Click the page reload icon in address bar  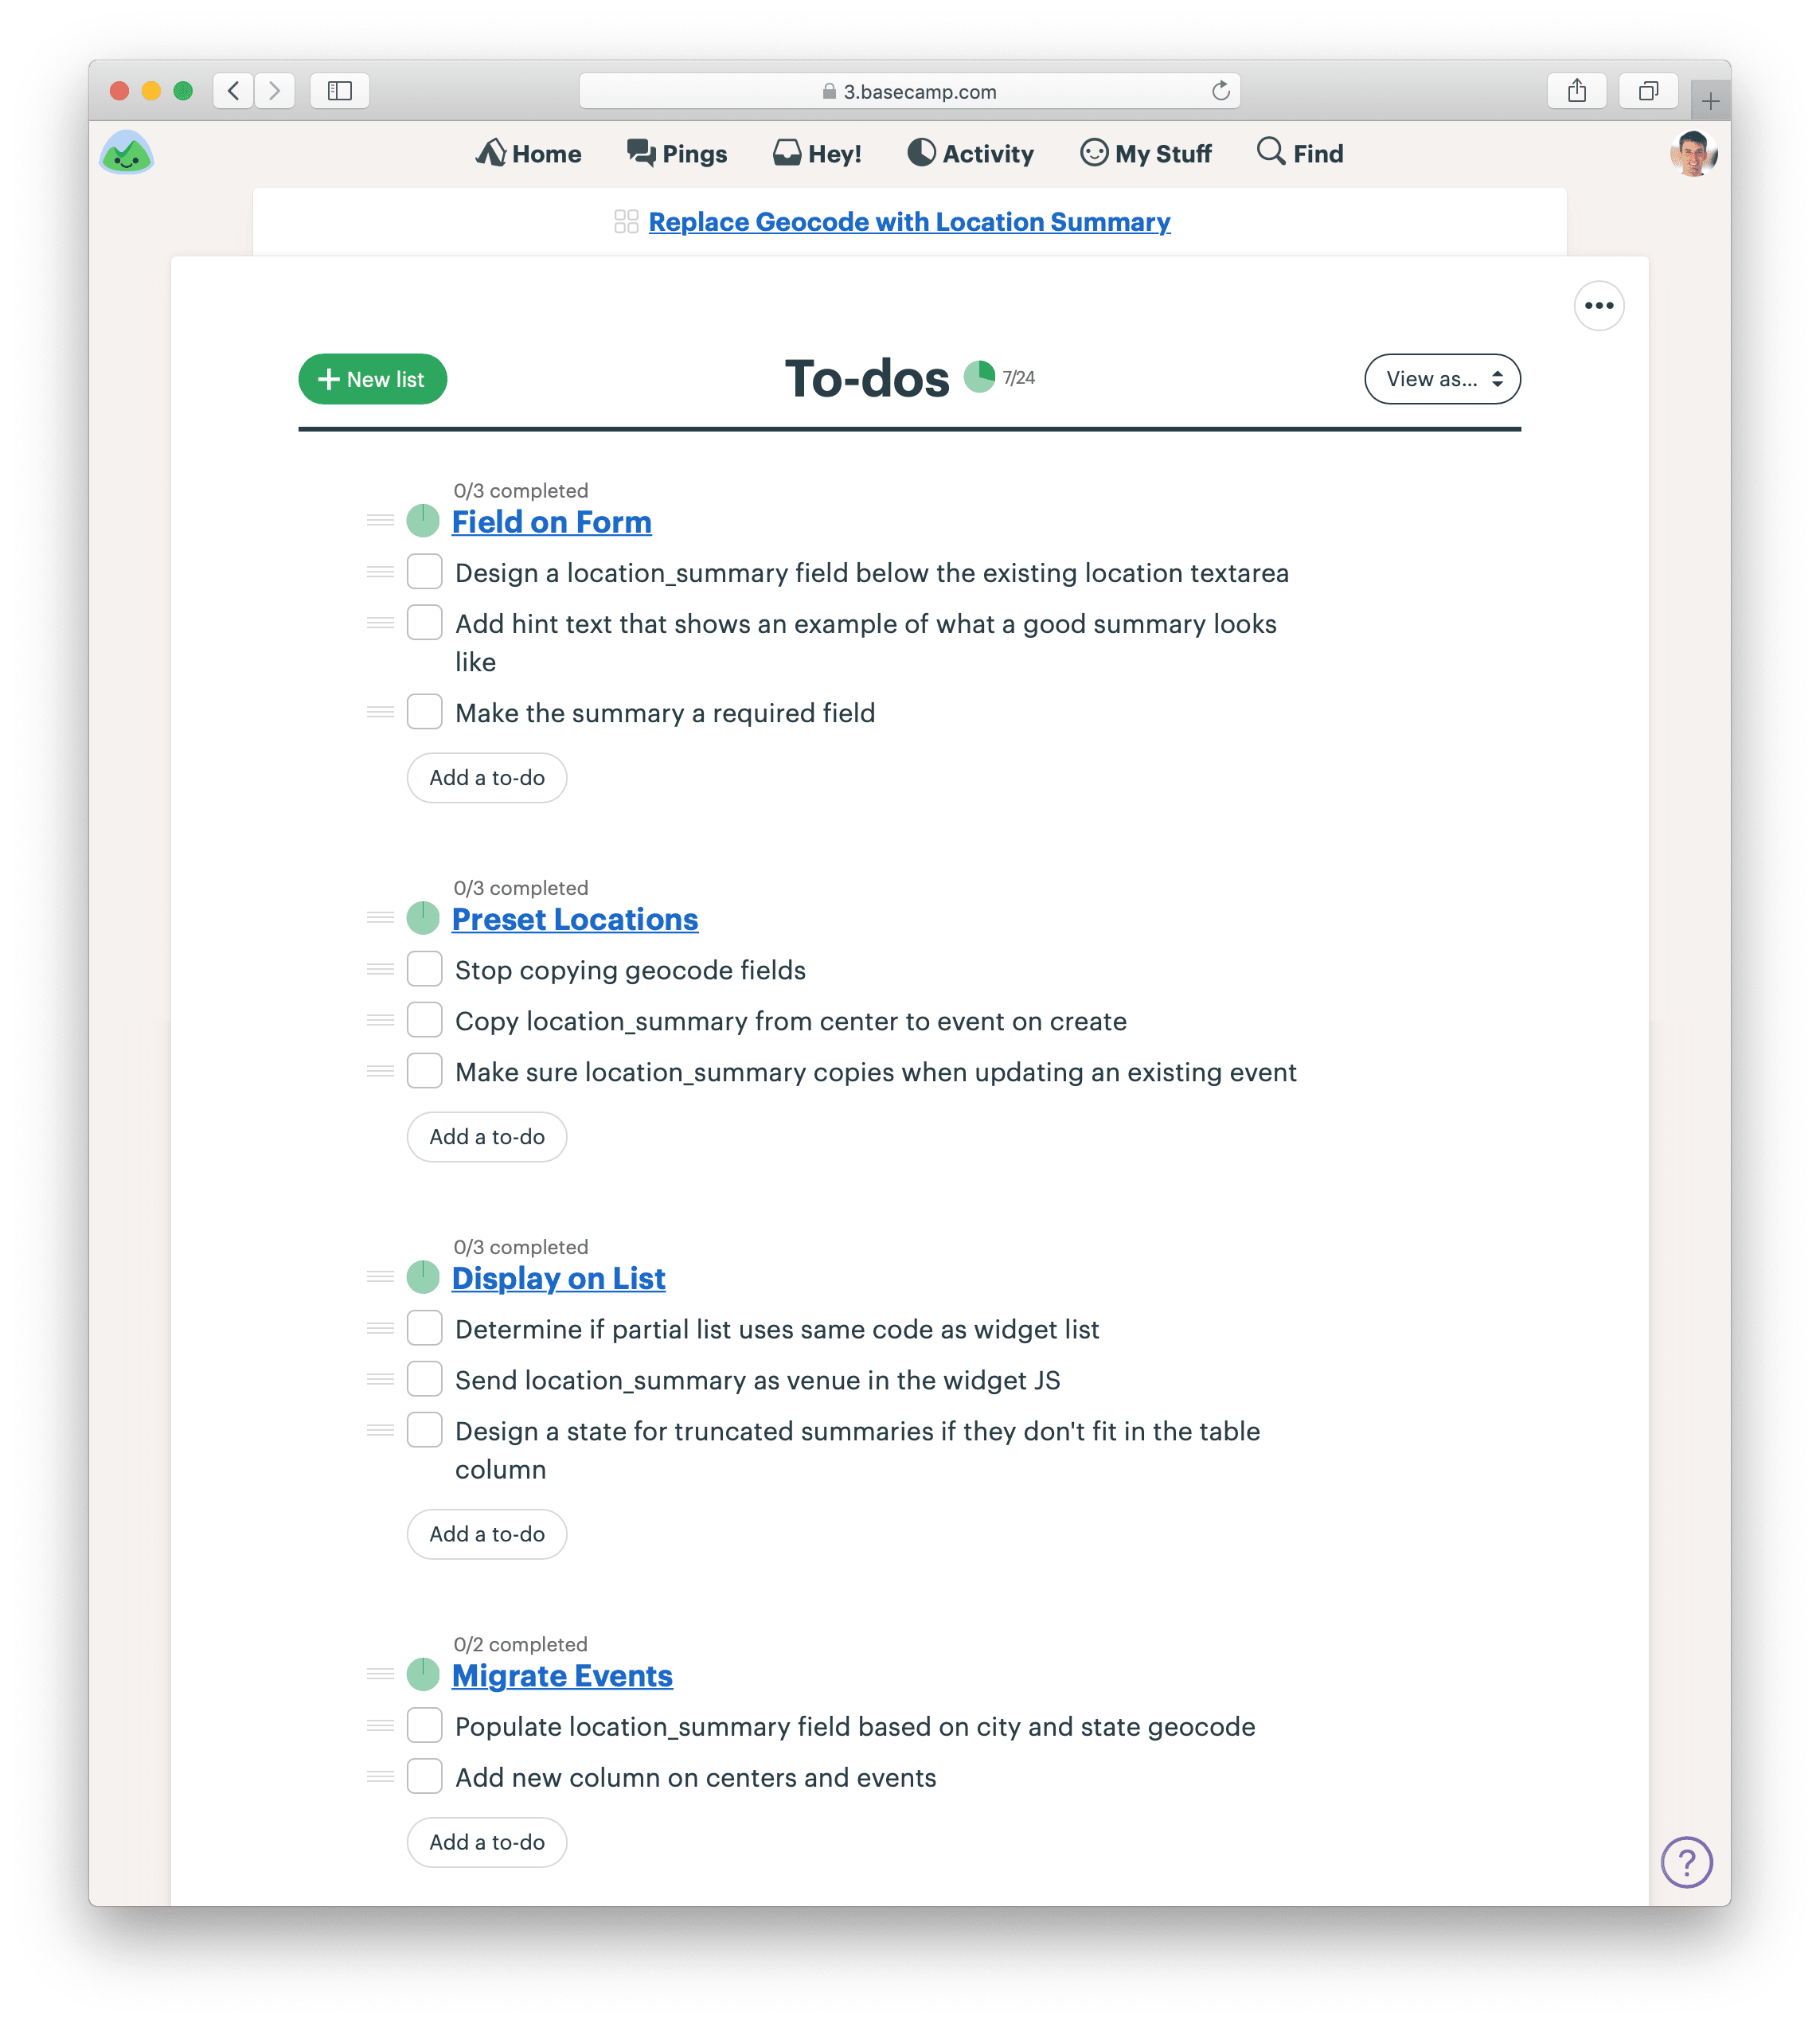click(1218, 90)
